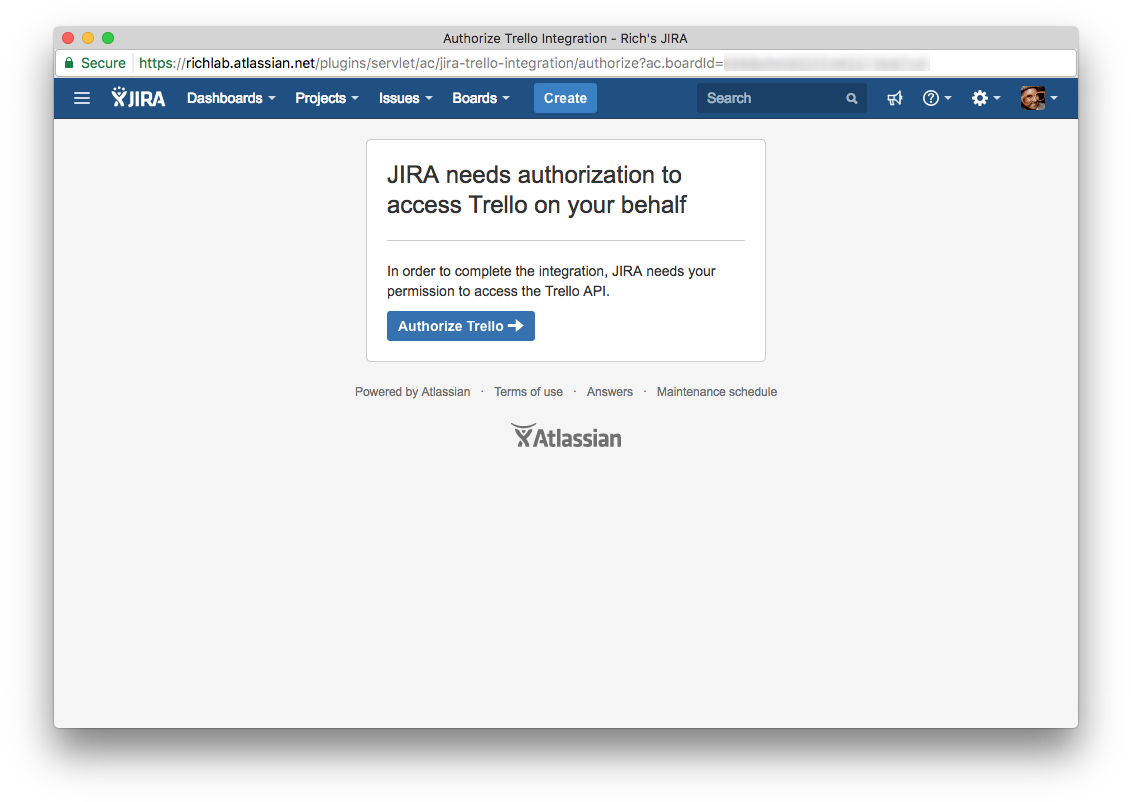This screenshot has width=1131, height=802.
Task: Open the Help question mark menu
Action: (937, 98)
